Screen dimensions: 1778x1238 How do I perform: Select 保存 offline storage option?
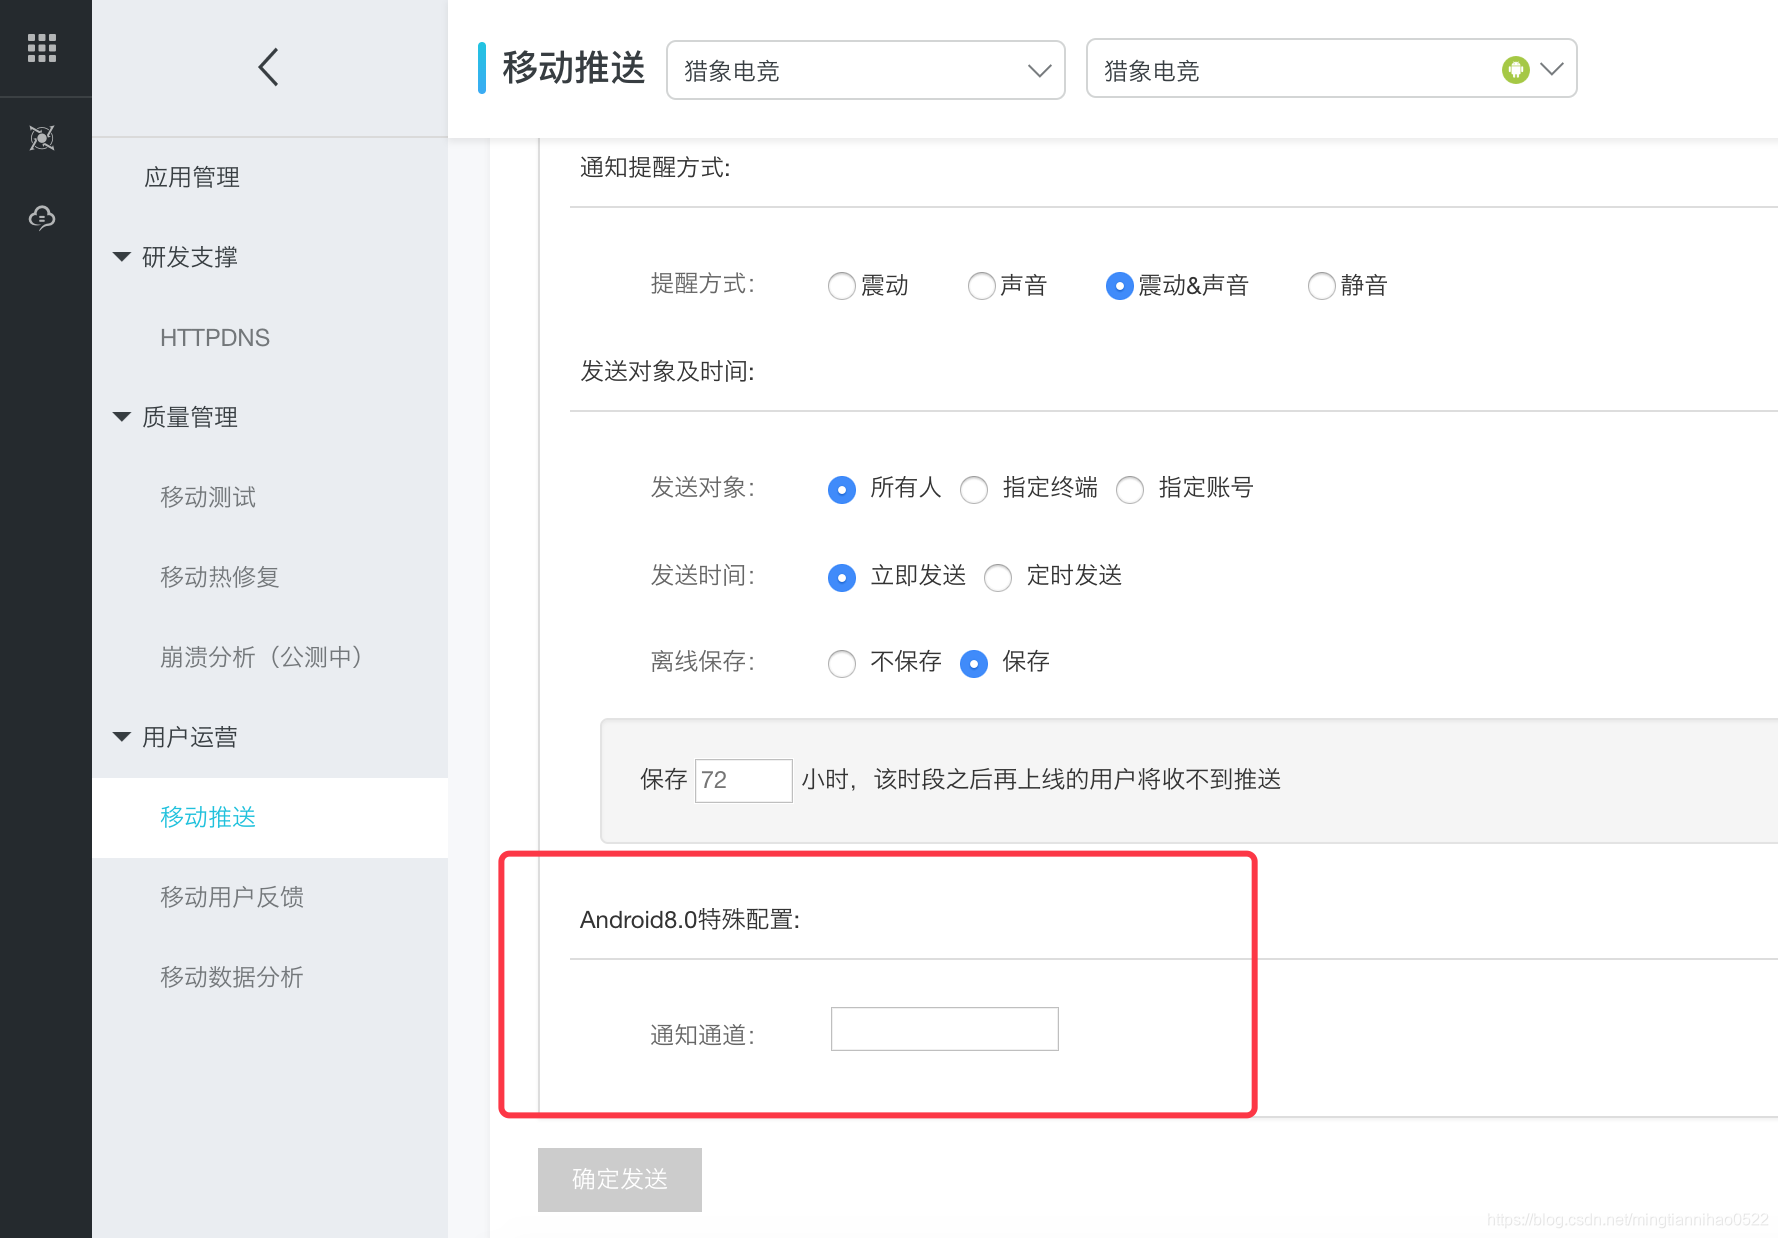(x=974, y=664)
